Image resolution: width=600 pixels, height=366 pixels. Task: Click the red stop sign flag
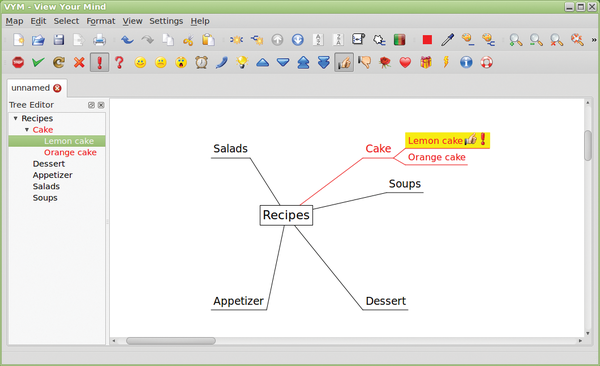(18, 62)
